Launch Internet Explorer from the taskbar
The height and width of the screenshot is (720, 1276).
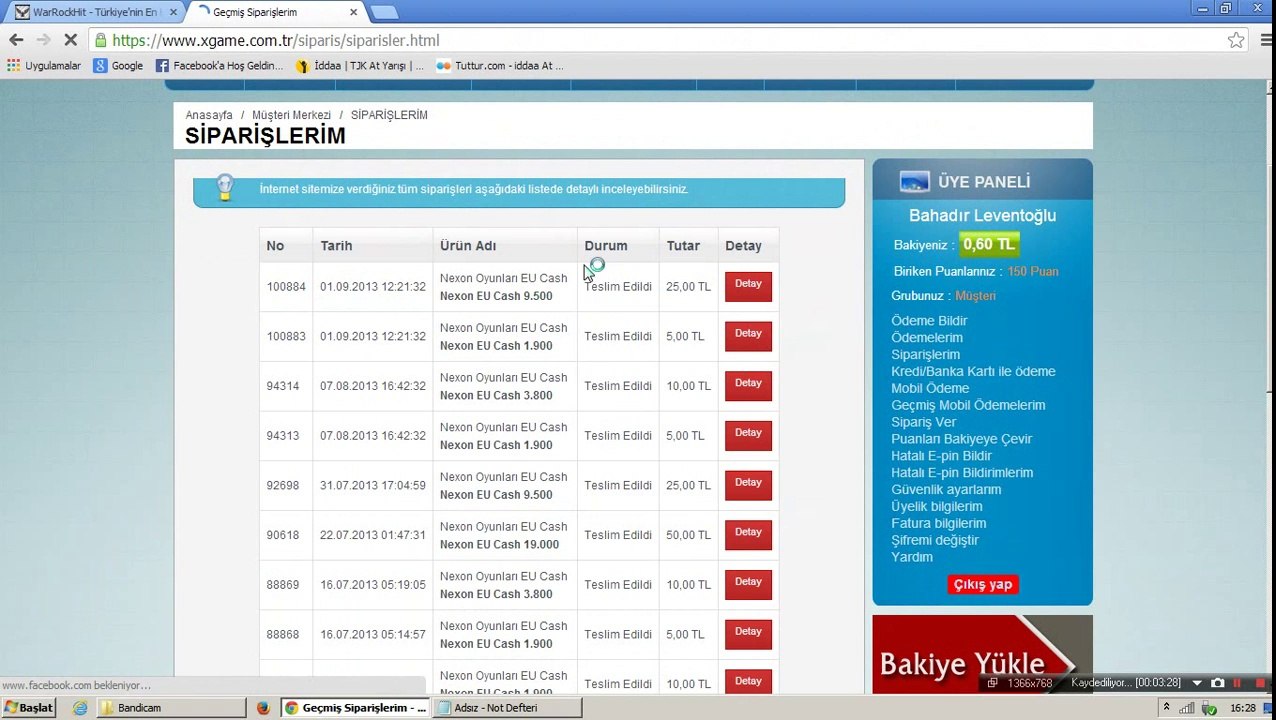click(x=80, y=708)
